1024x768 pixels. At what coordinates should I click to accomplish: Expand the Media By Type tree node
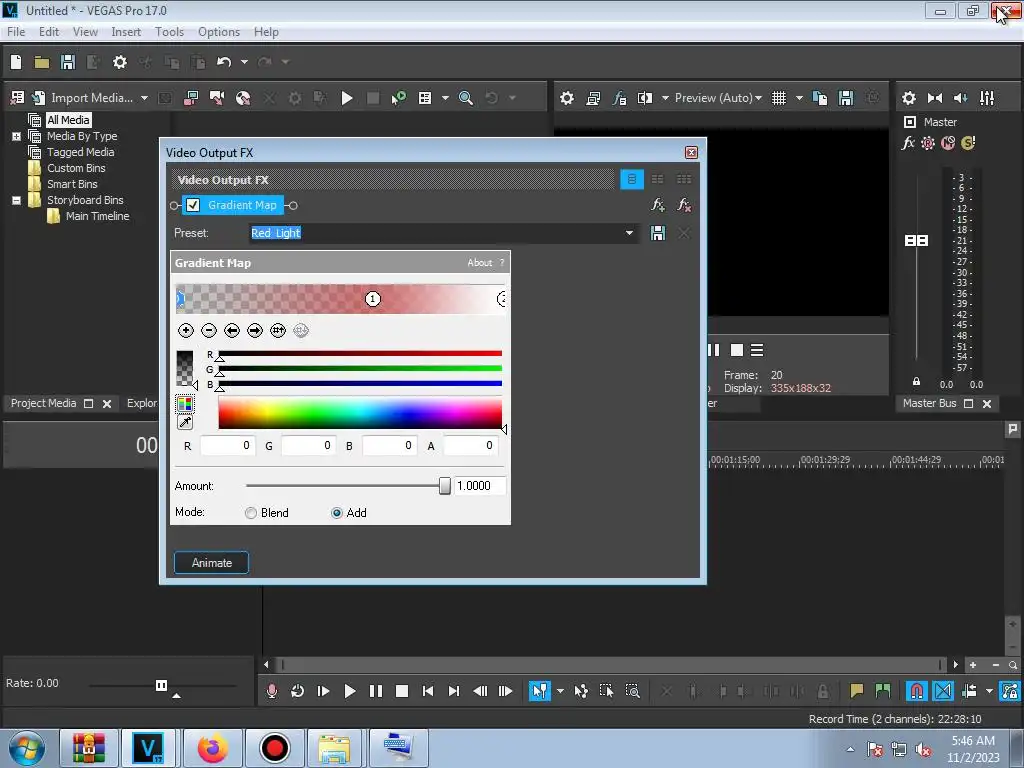coord(16,136)
